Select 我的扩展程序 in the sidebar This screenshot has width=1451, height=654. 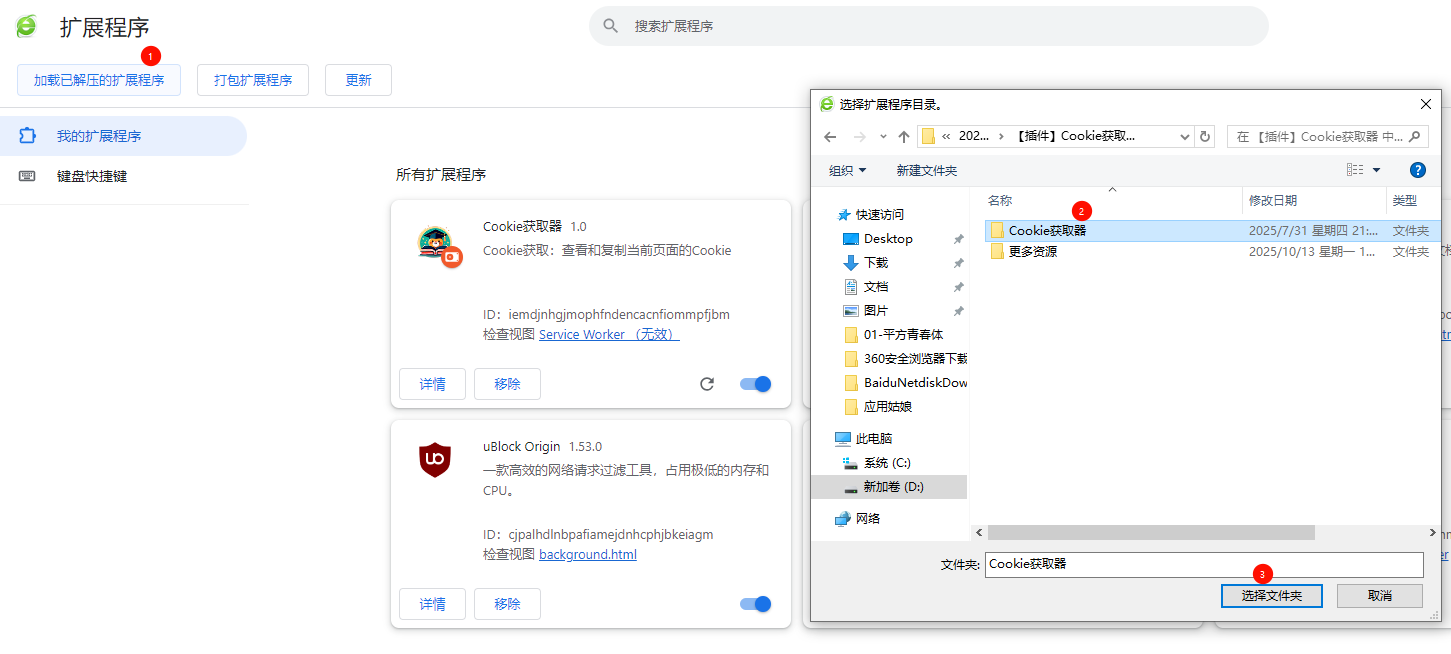(98, 136)
